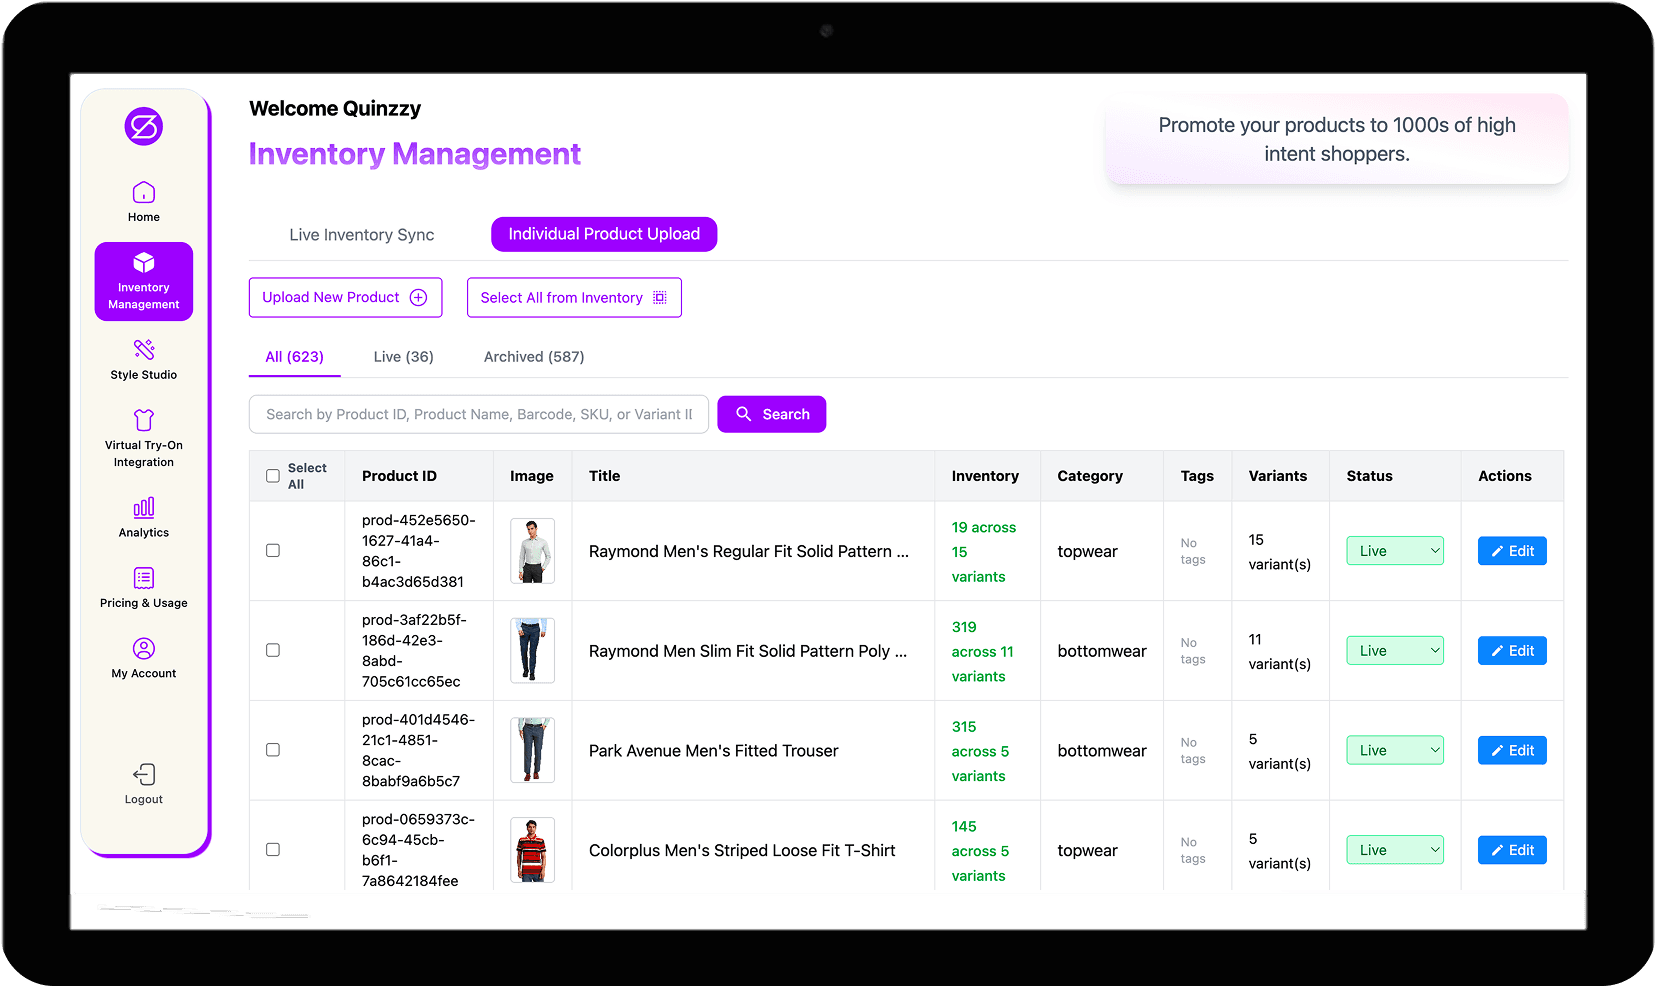This screenshot has width=1656, height=986.
Task: Check the Select All checkbox
Action: [272, 475]
